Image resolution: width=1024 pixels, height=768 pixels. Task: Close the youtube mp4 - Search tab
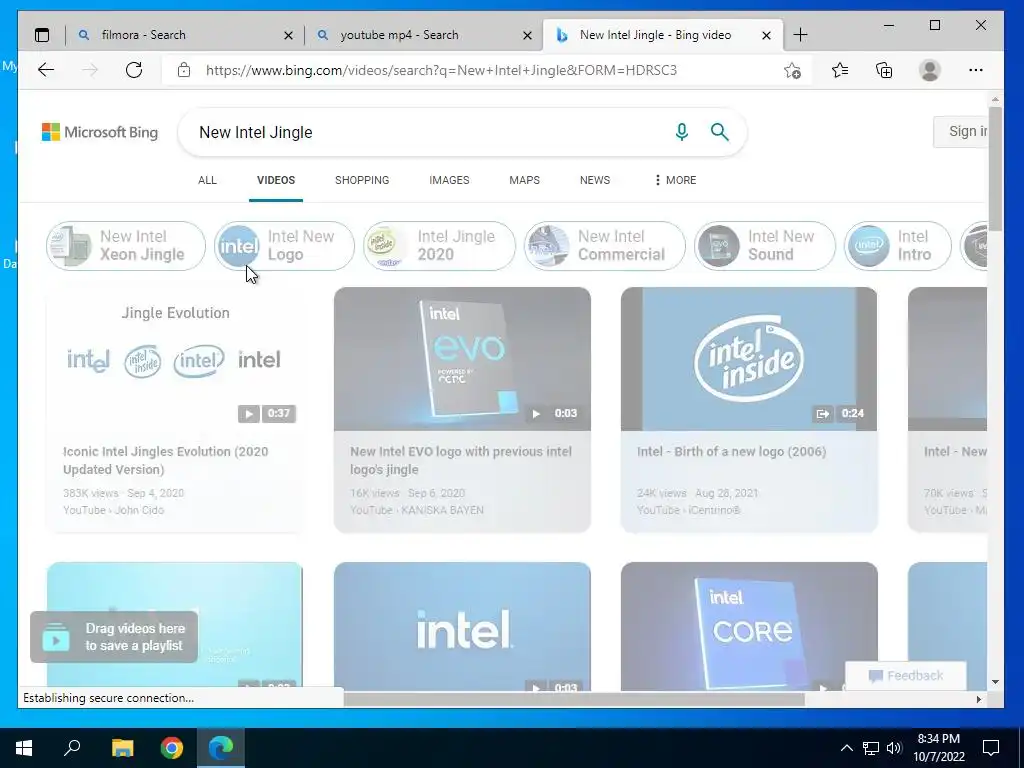[x=527, y=35]
